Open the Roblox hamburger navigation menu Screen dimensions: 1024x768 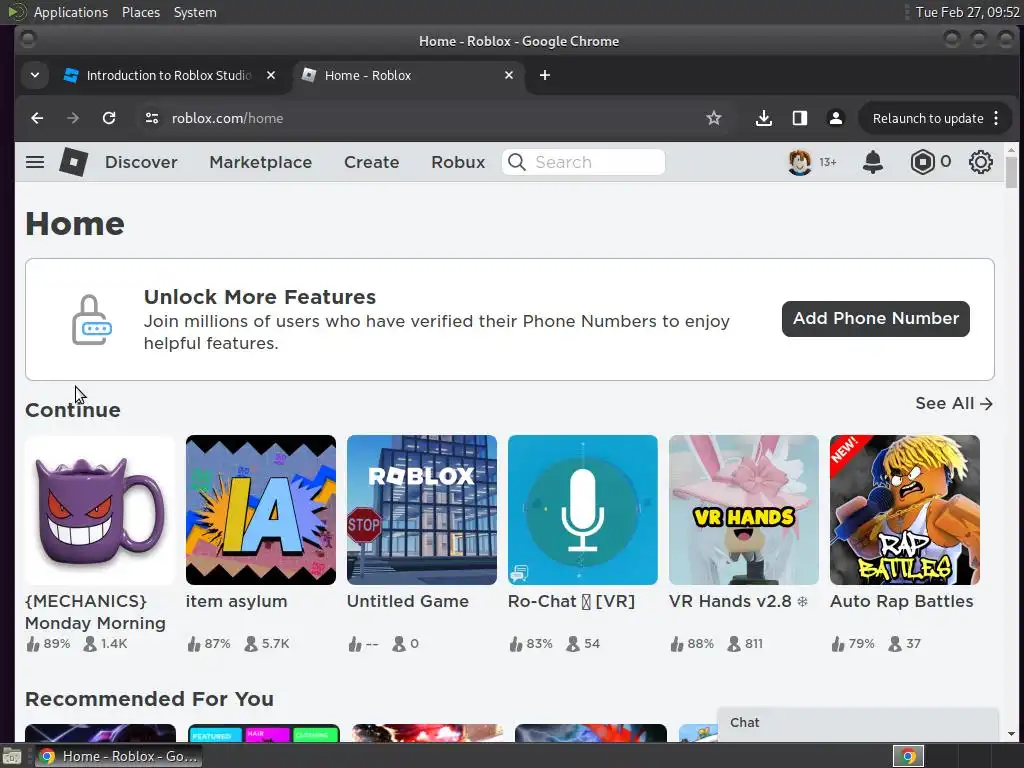tap(35, 162)
